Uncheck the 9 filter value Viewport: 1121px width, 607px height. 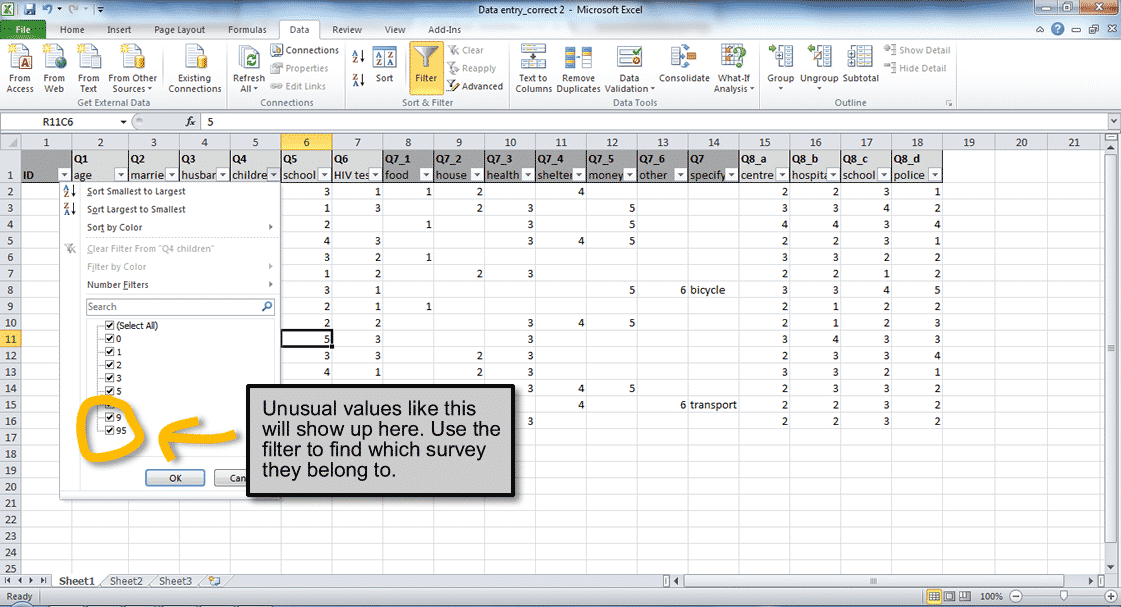pyautogui.click(x=110, y=415)
